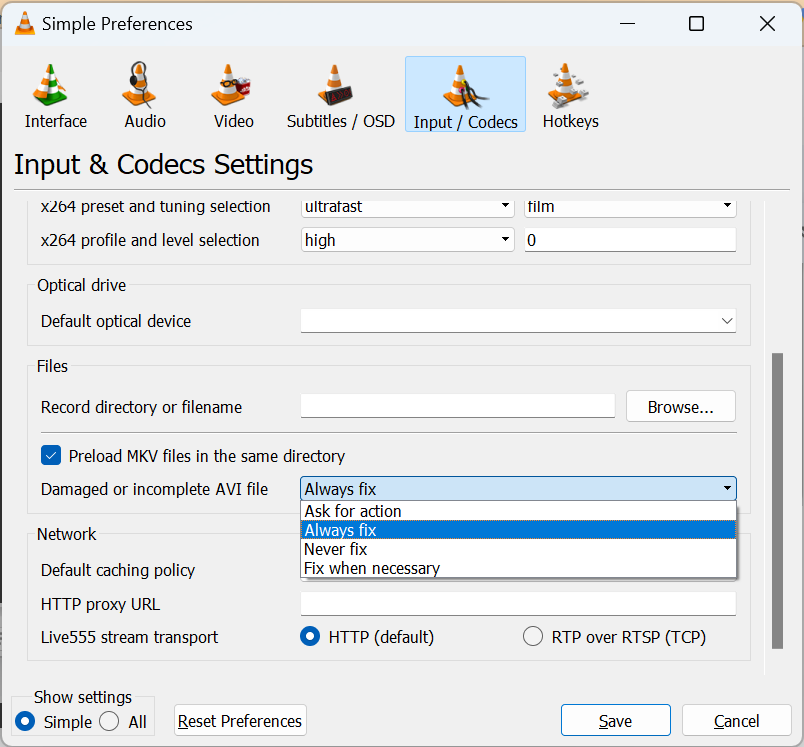Screen dimensions: 804x747
Task: Click the VLC cone title bar icon
Action: (24, 24)
